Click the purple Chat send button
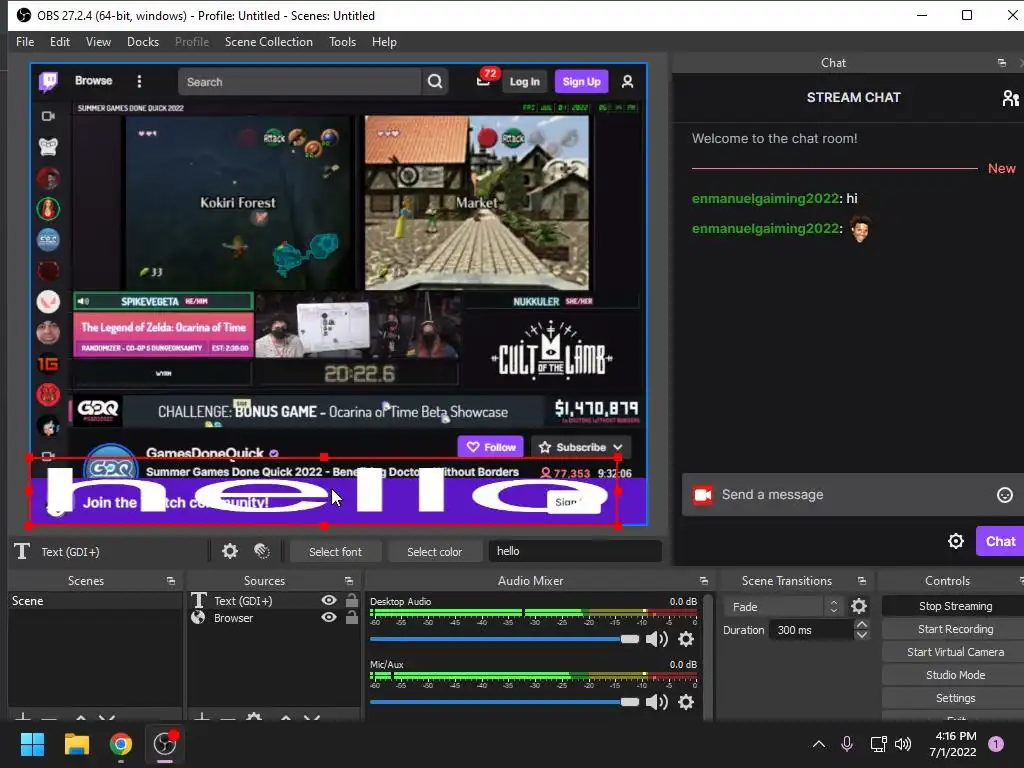 point(1000,541)
